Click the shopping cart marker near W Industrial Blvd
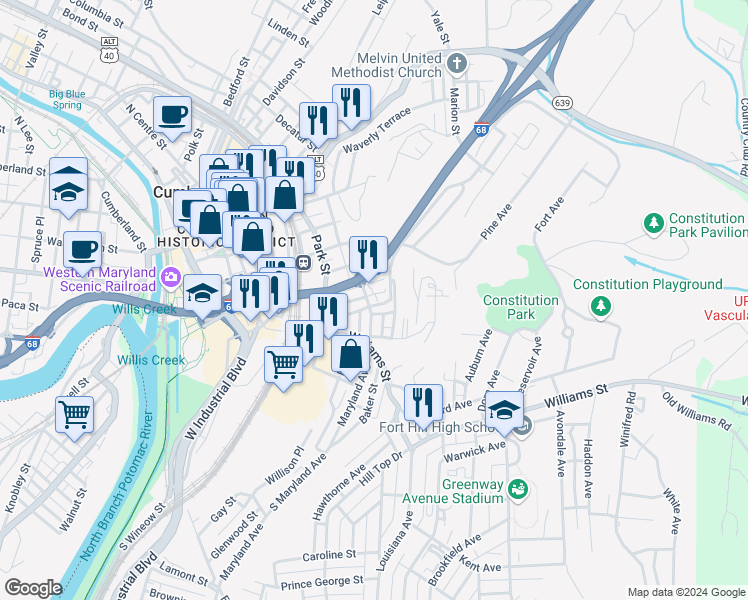 283,369
